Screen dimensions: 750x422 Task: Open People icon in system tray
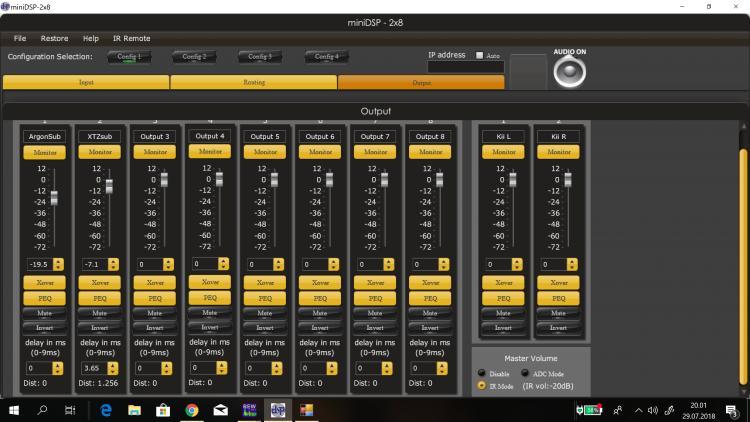618,410
